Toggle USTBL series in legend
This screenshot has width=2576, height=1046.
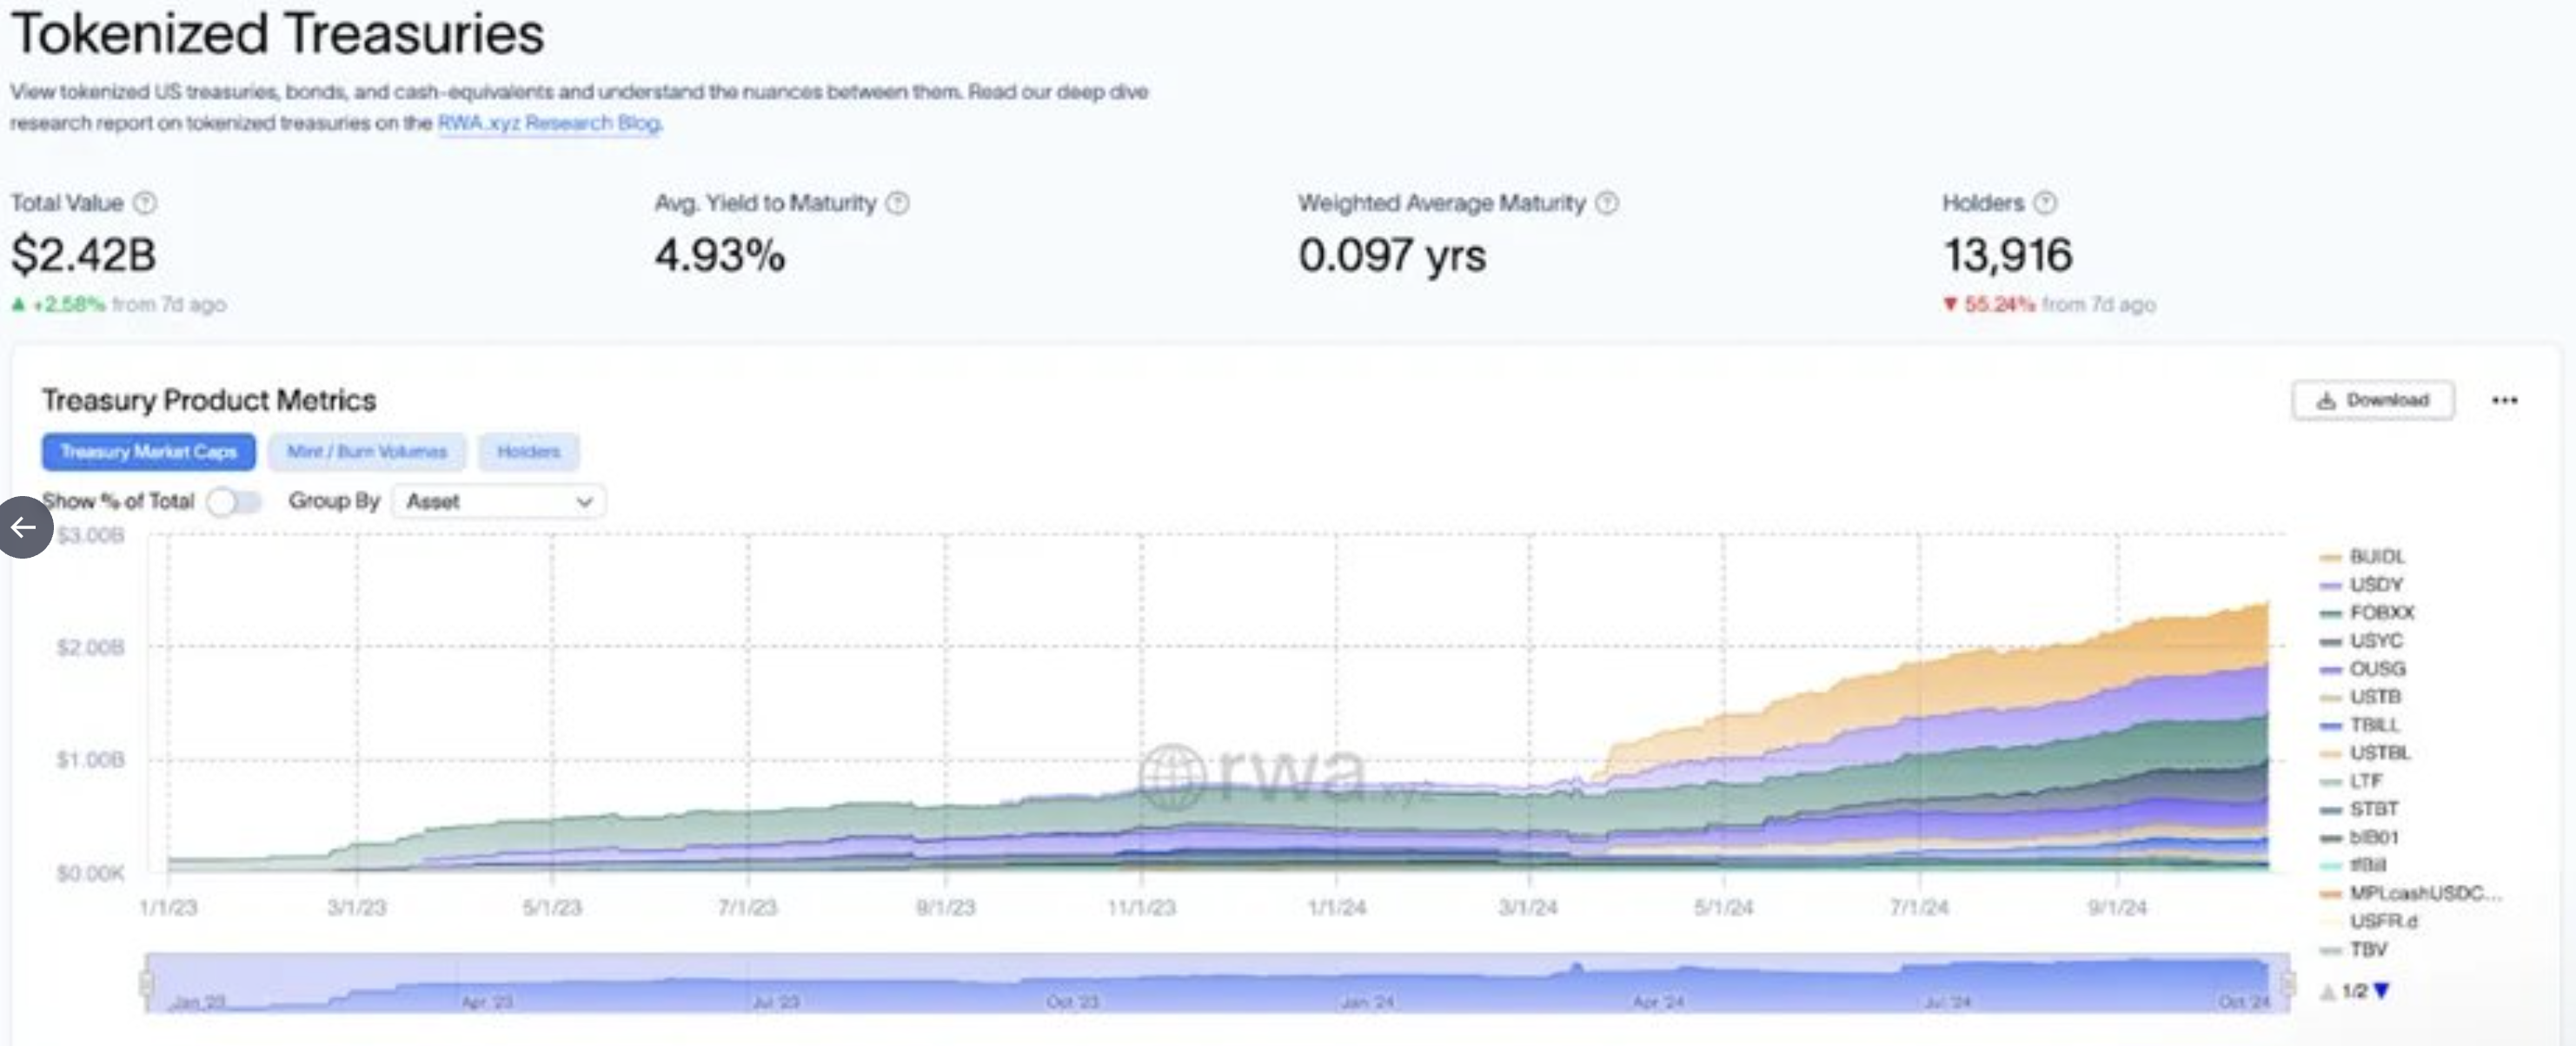coord(2365,752)
